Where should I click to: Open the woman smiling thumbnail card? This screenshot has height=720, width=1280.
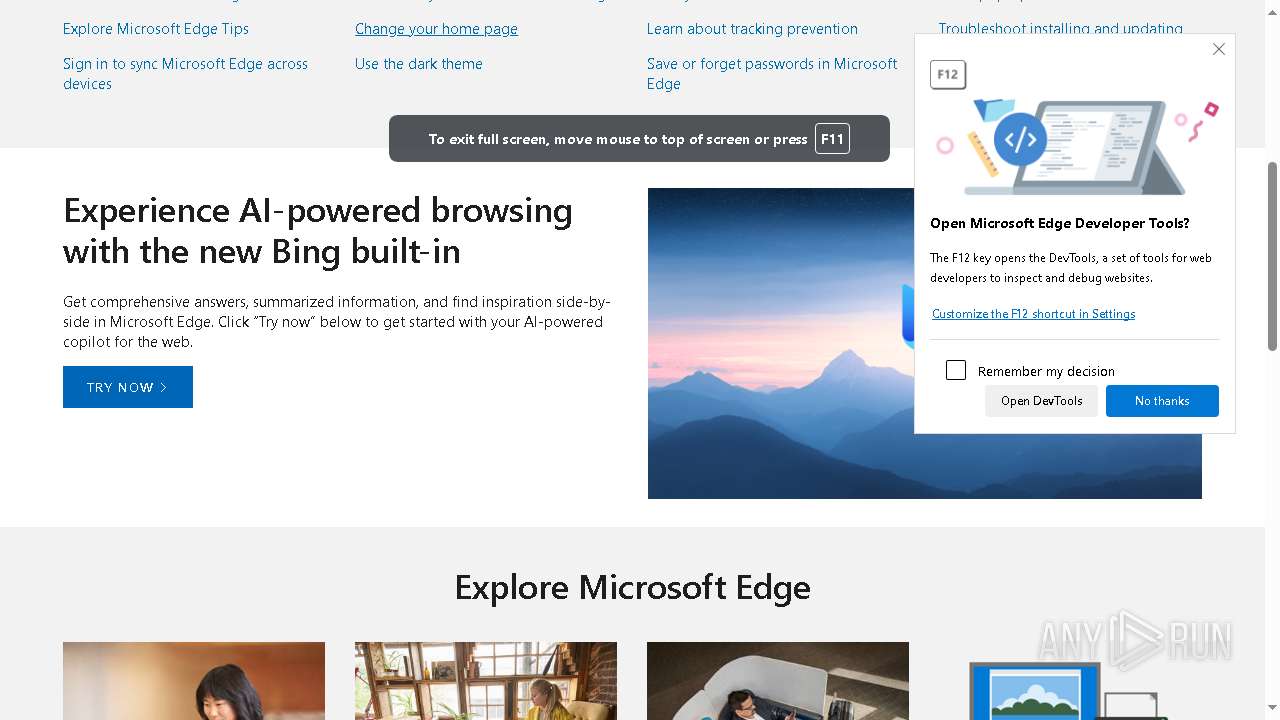click(x=194, y=681)
